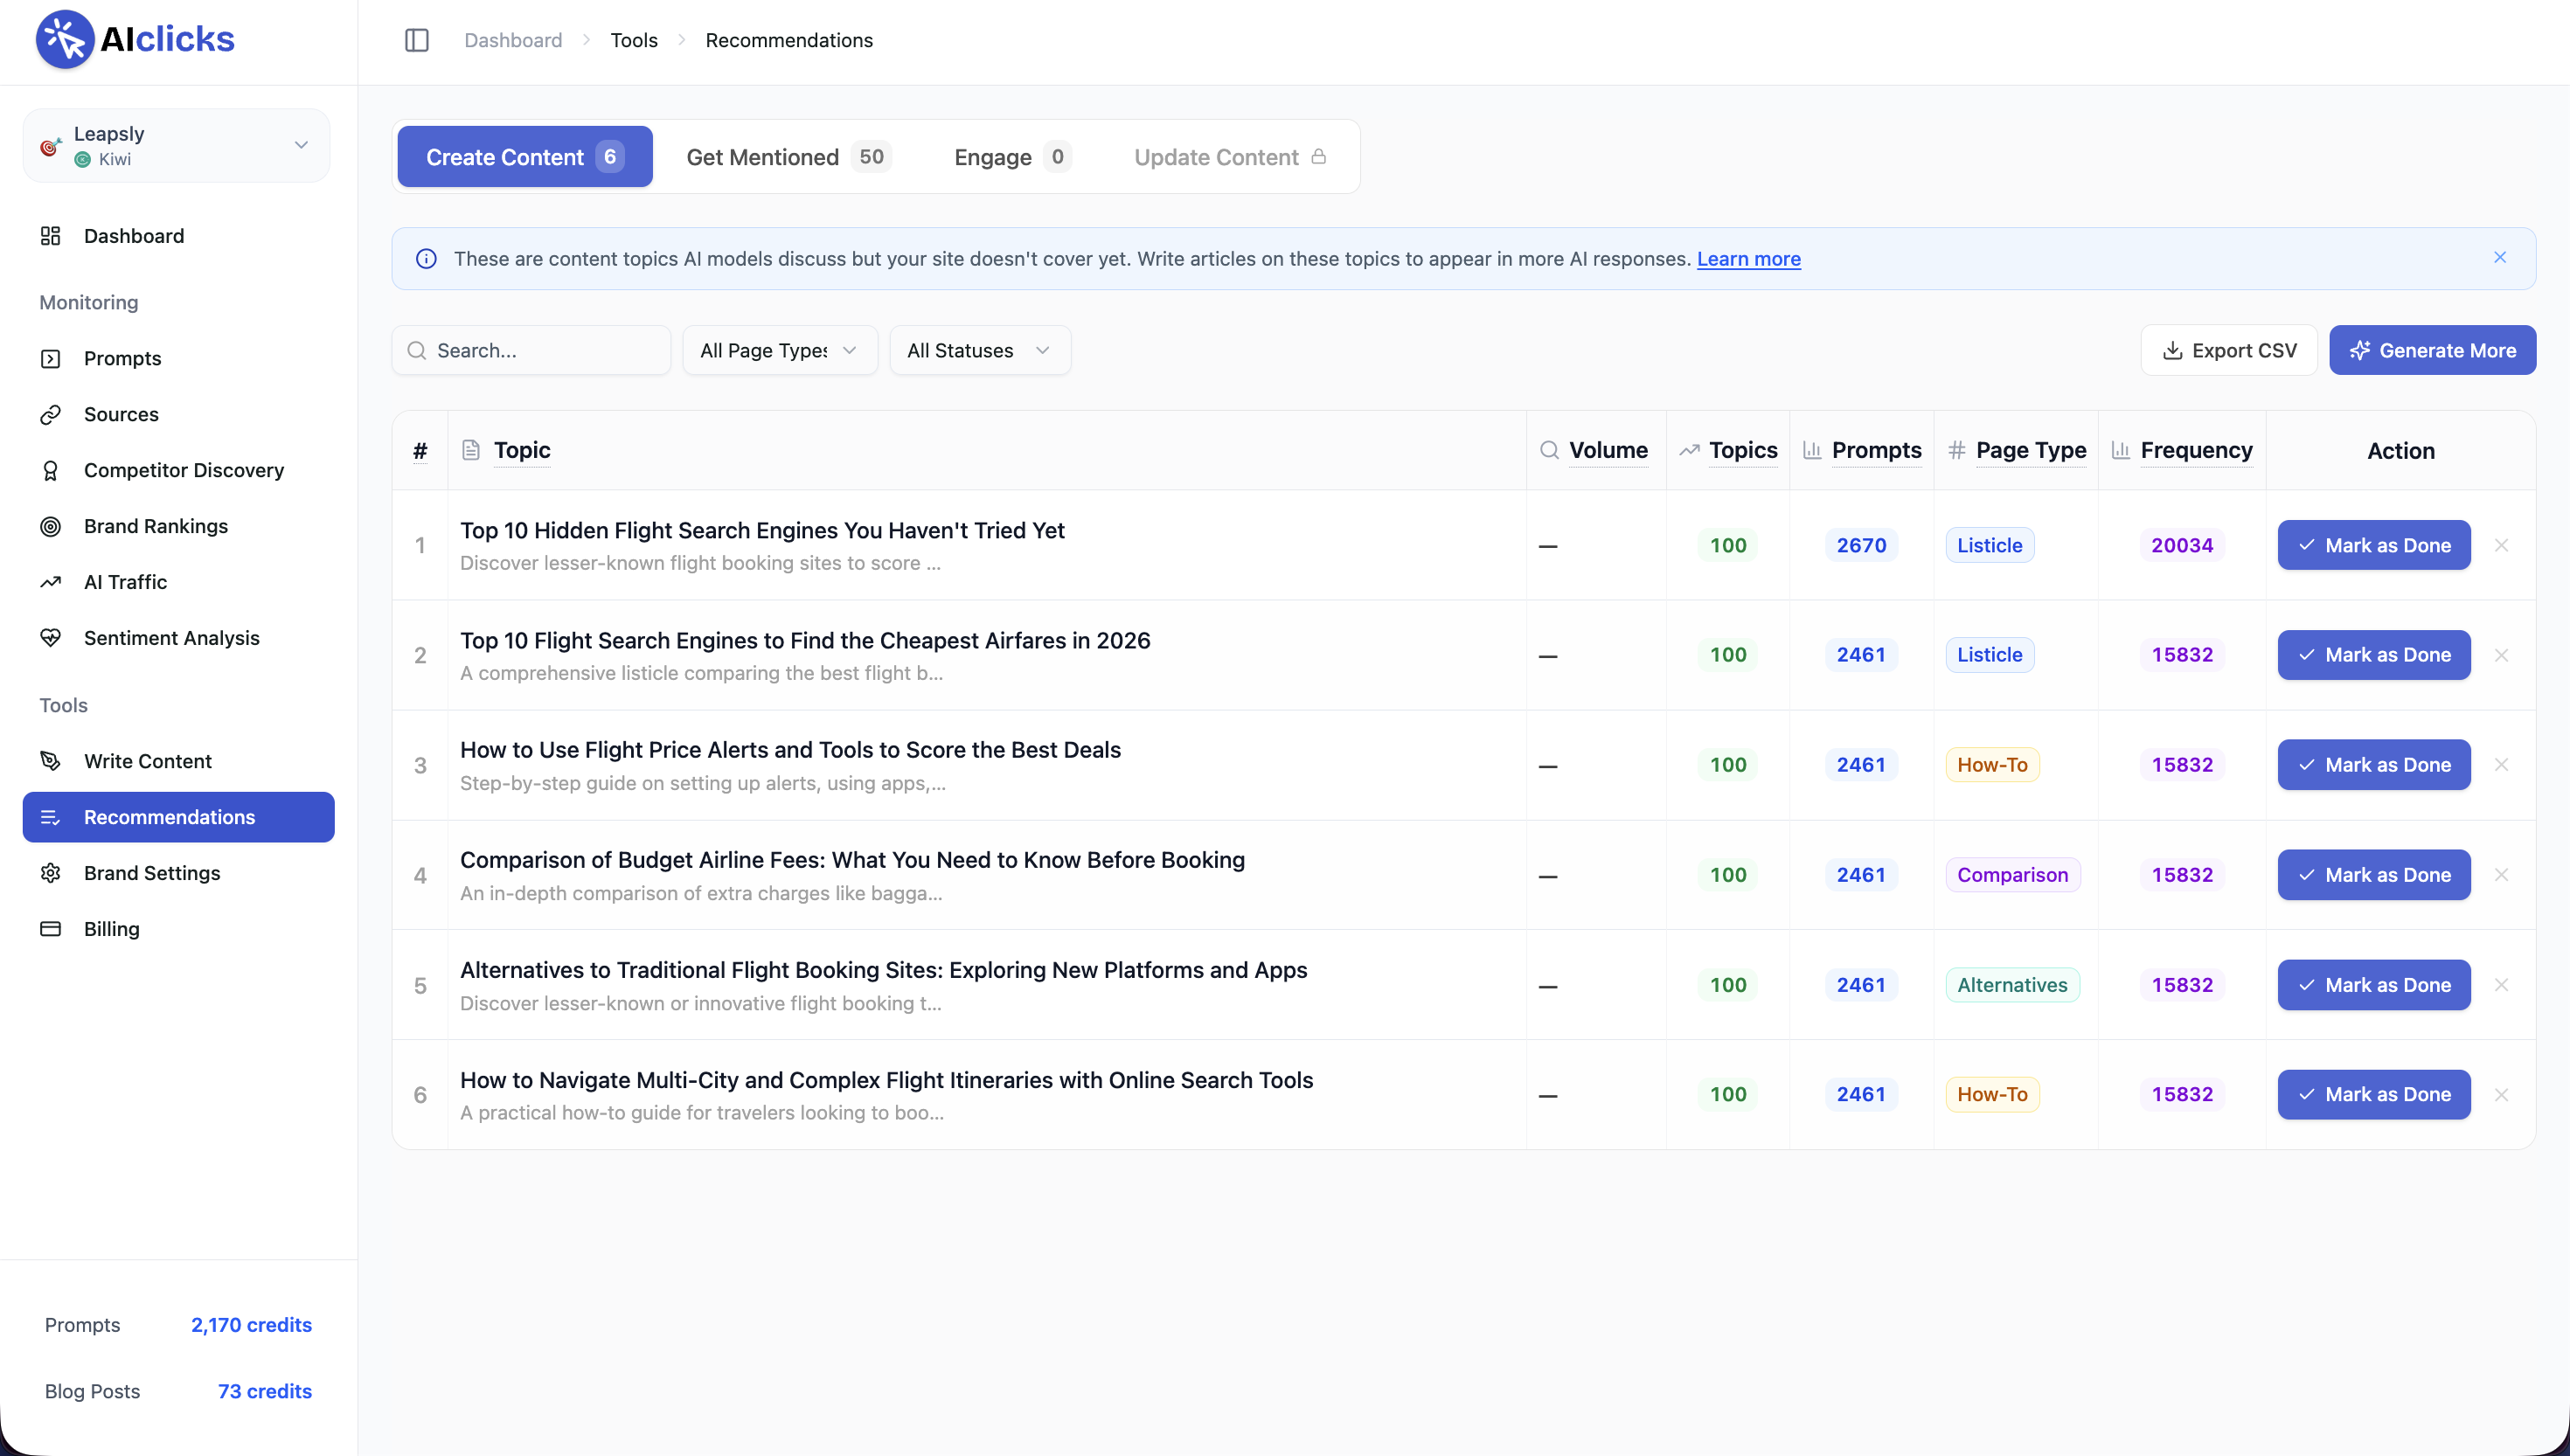
Task: Open Sentiment Analysis in sidebar
Action: [x=171, y=638]
